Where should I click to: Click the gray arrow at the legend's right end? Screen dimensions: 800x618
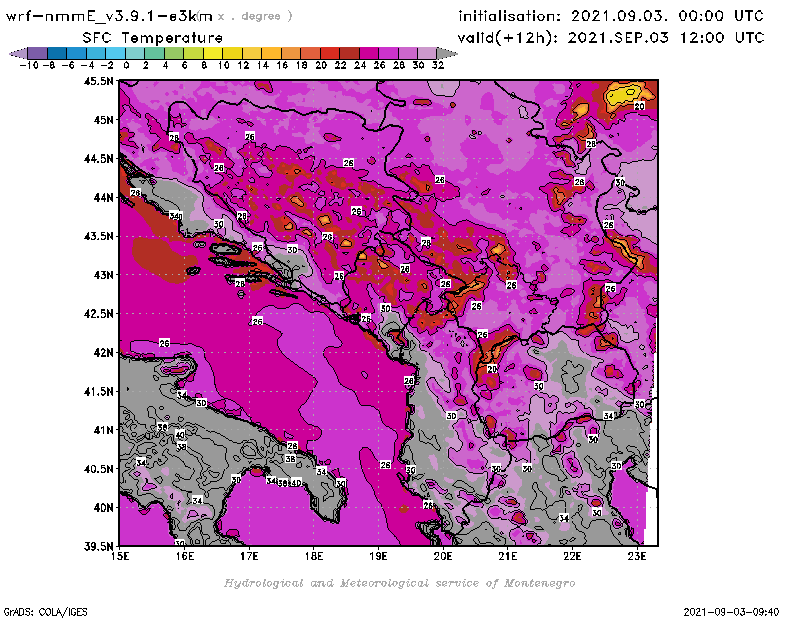coord(447,53)
